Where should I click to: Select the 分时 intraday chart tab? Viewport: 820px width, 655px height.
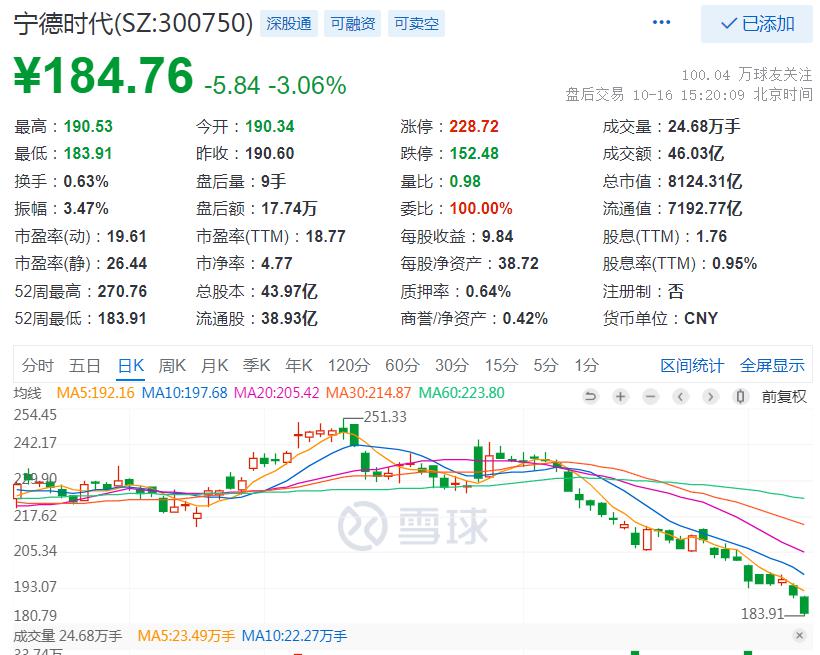(37, 365)
